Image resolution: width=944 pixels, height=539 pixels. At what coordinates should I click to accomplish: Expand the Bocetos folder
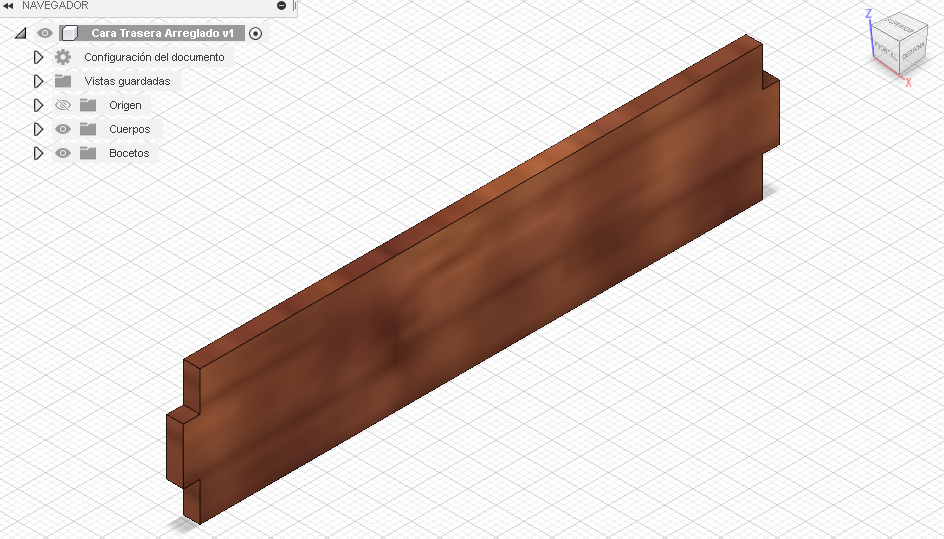click(39, 154)
